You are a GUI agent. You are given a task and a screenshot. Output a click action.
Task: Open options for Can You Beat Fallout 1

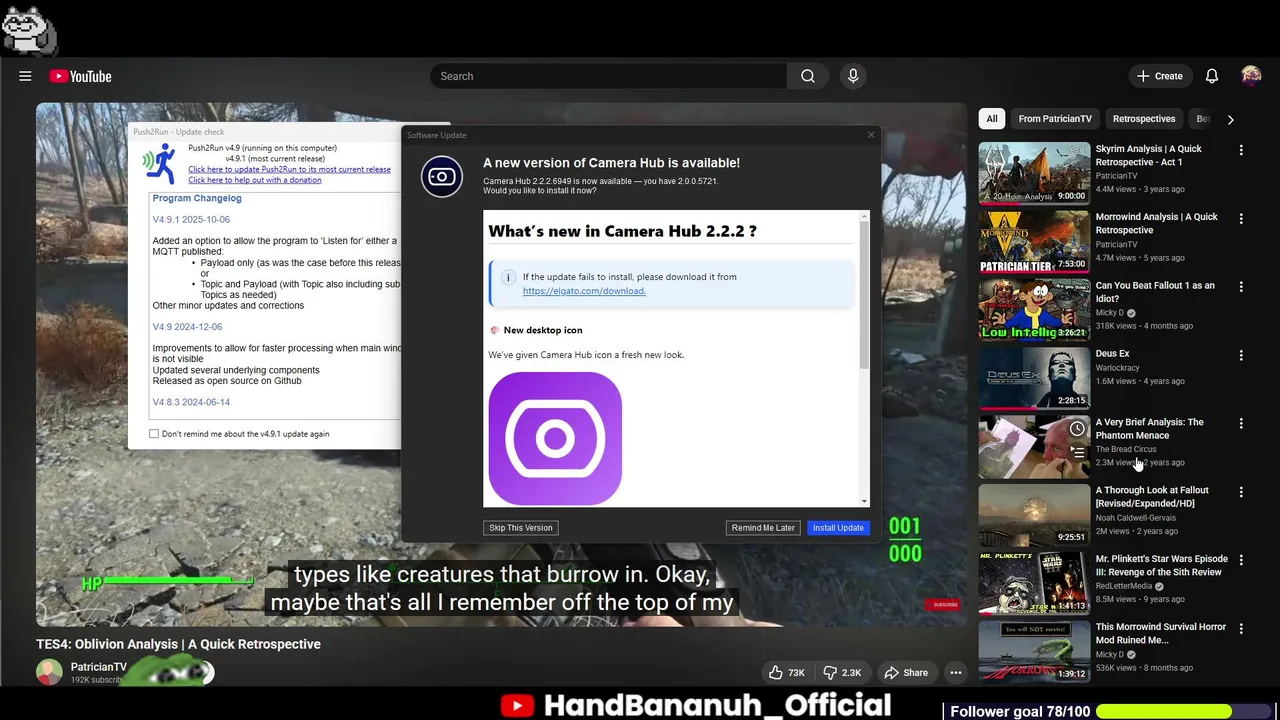(x=1241, y=287)
